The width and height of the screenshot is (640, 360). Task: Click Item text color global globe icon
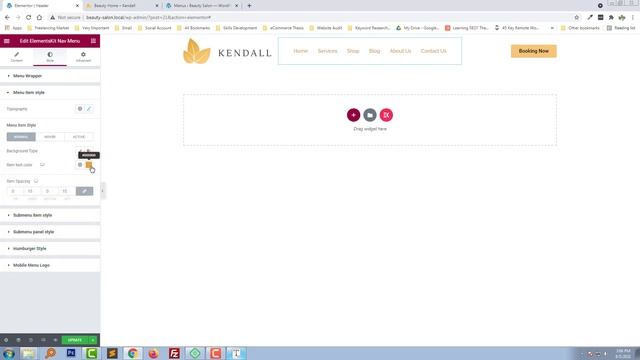(80, 165)
